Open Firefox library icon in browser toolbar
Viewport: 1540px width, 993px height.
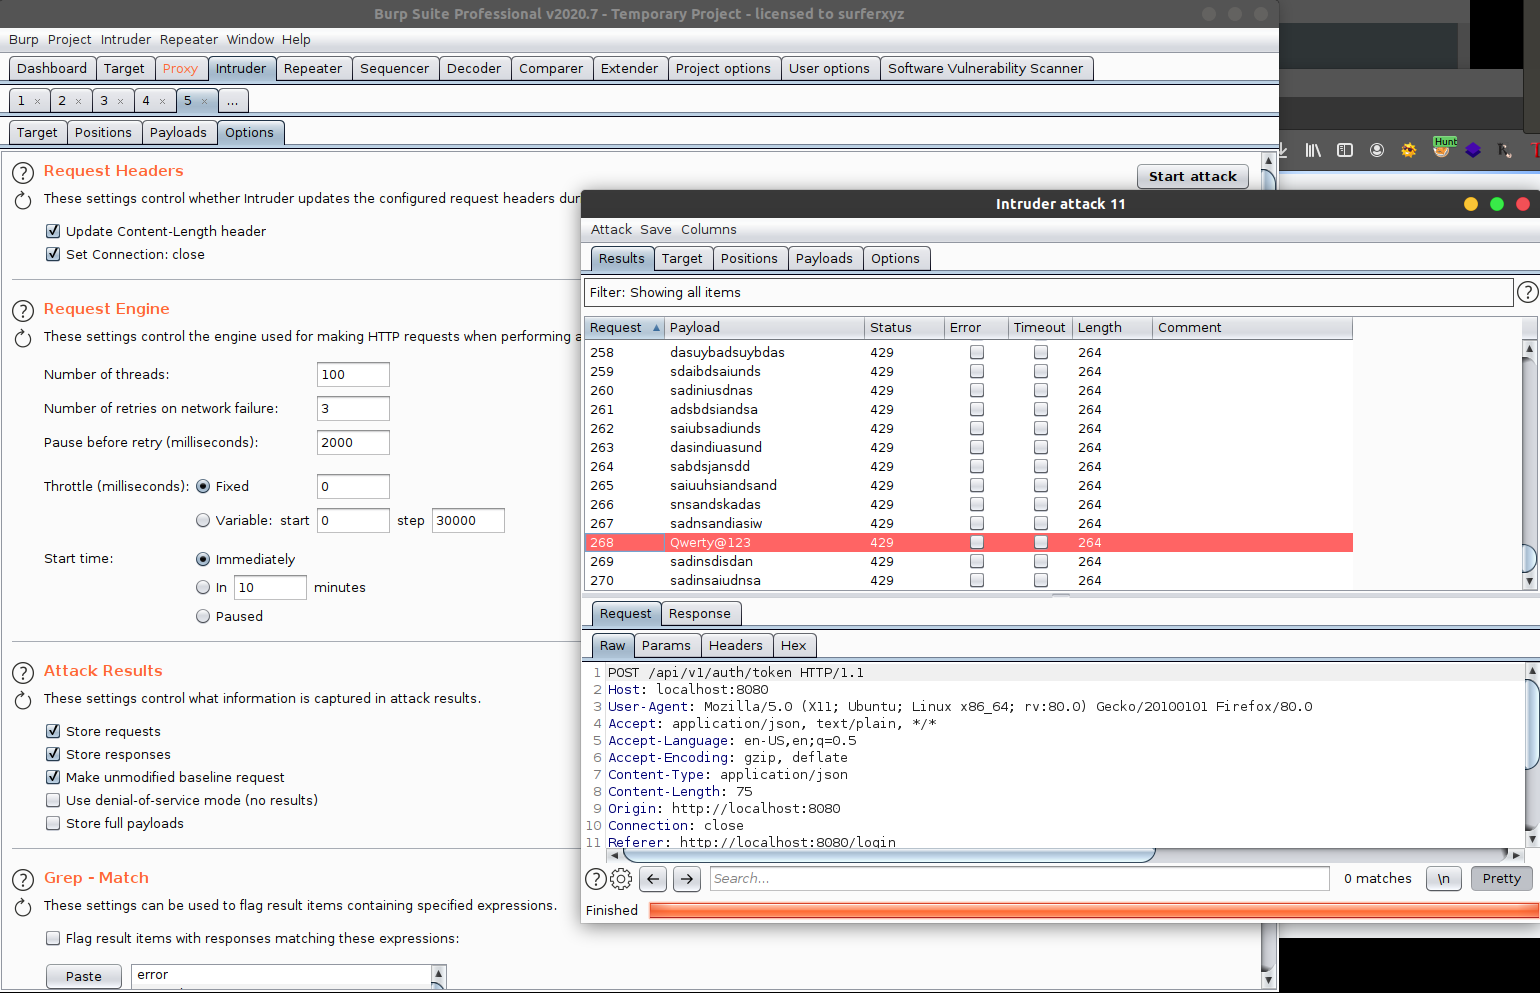point(1313,150)
